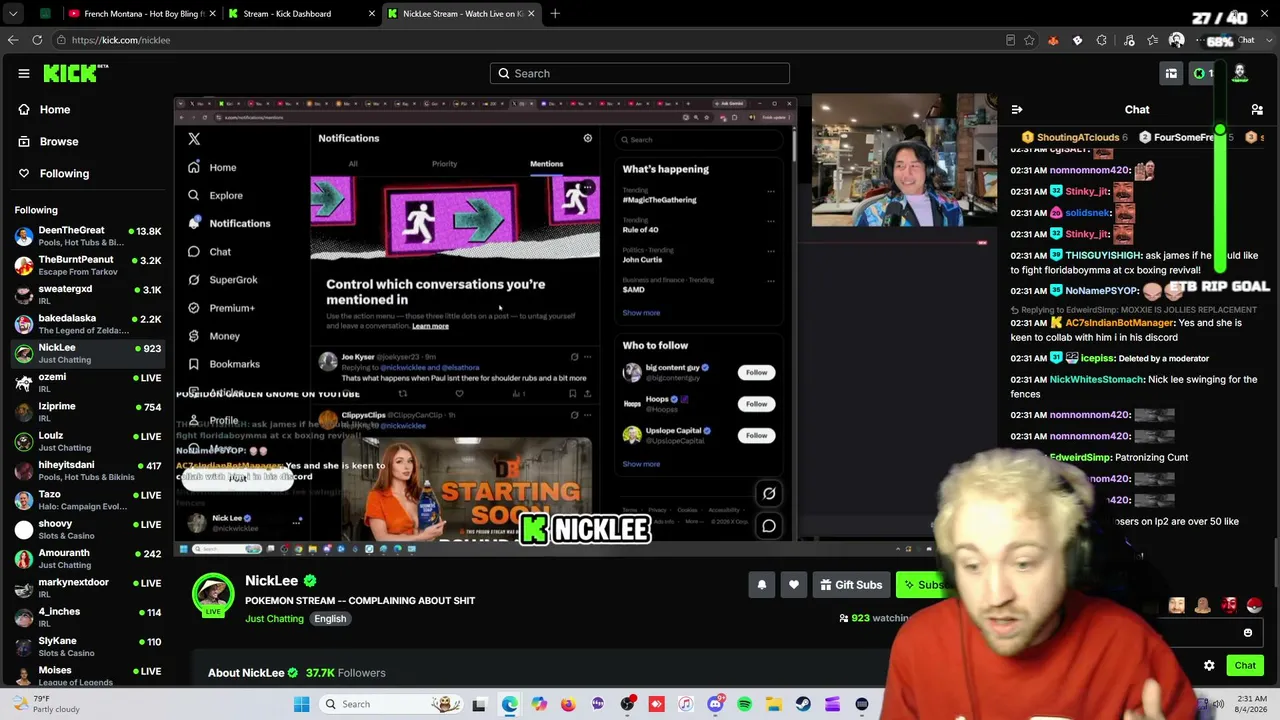Viewport: 1280px width, 720px height.
Task: Click the Kick search field
Action: coord(640,73)
